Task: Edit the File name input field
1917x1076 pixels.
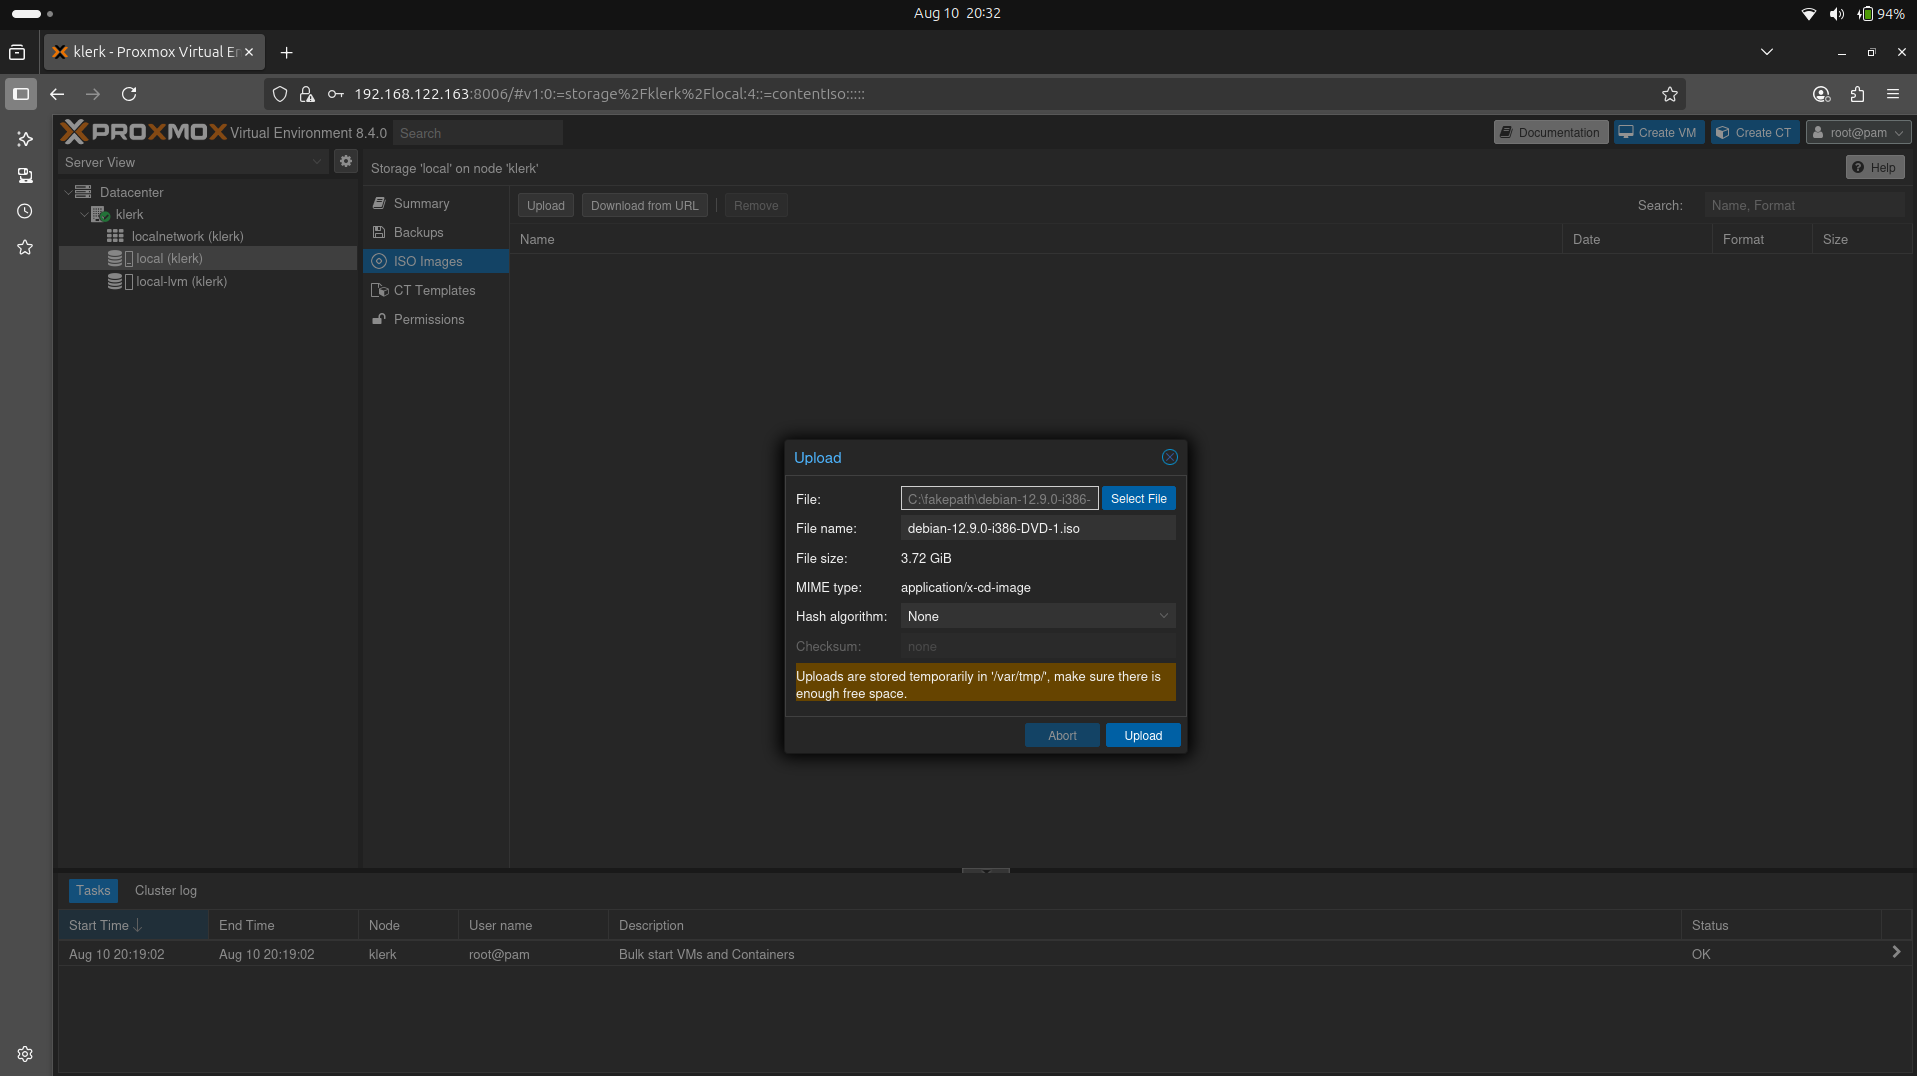Action: [1037, 528]
